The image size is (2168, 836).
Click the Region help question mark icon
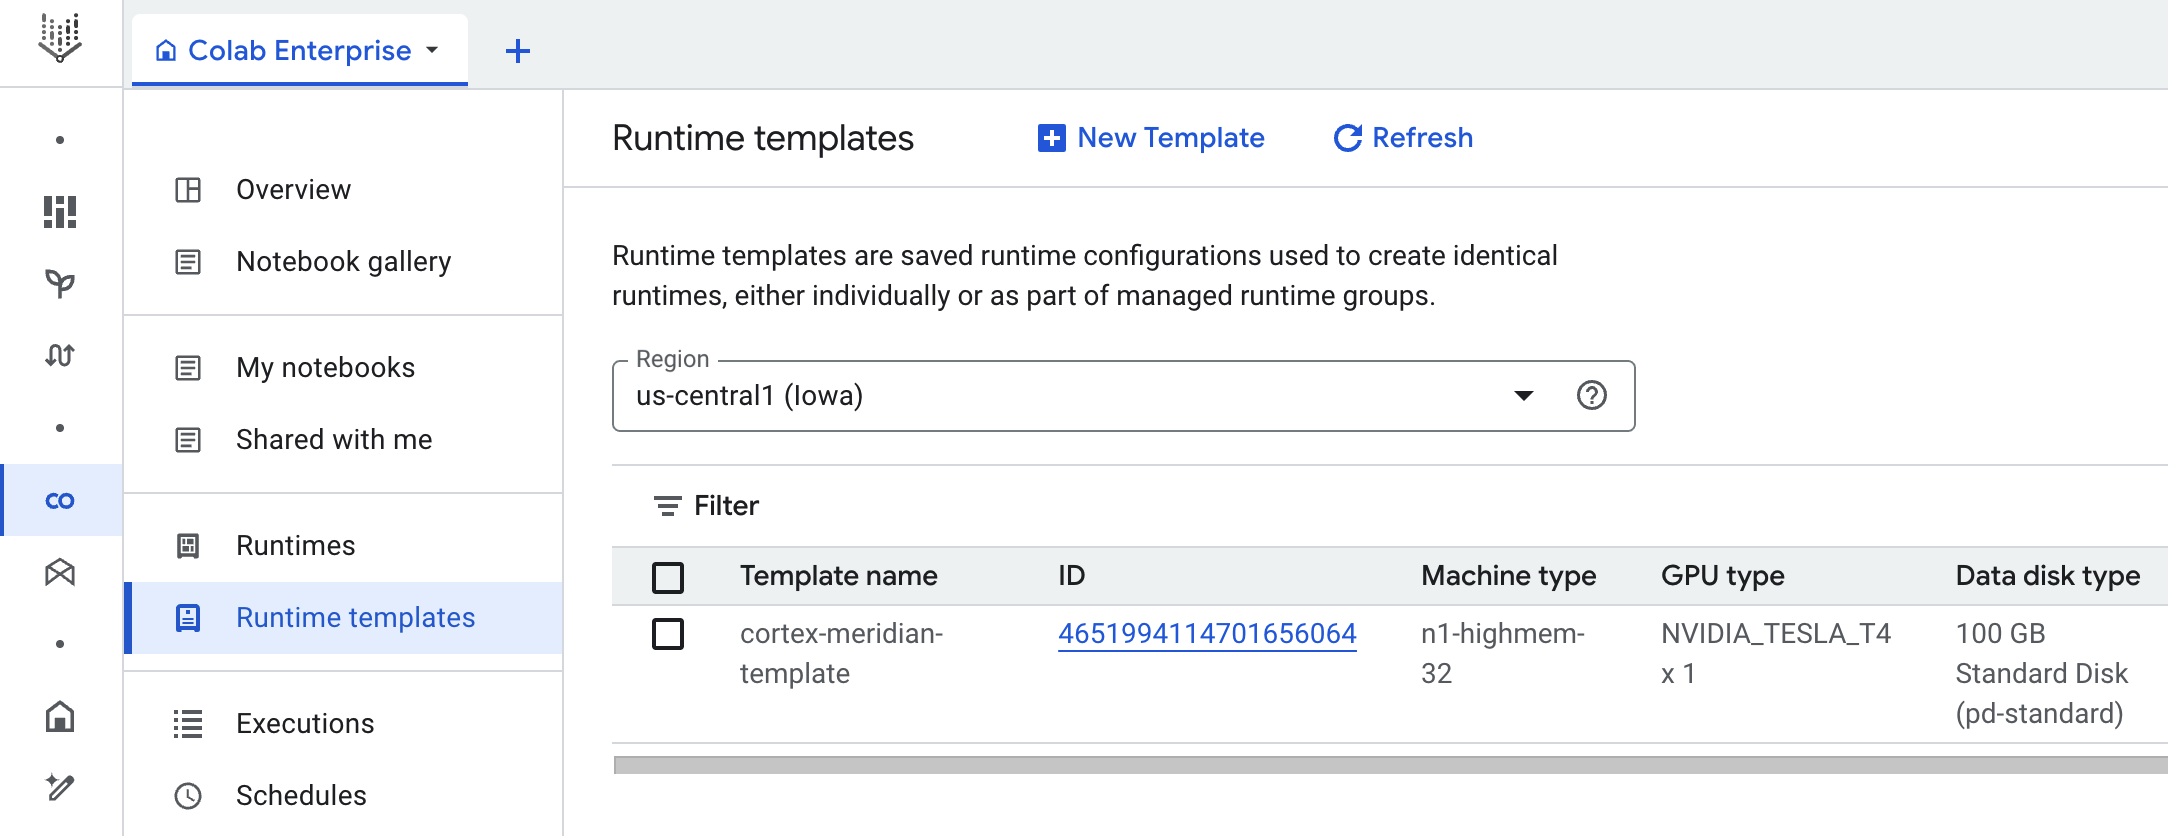tap(1591, 396)
